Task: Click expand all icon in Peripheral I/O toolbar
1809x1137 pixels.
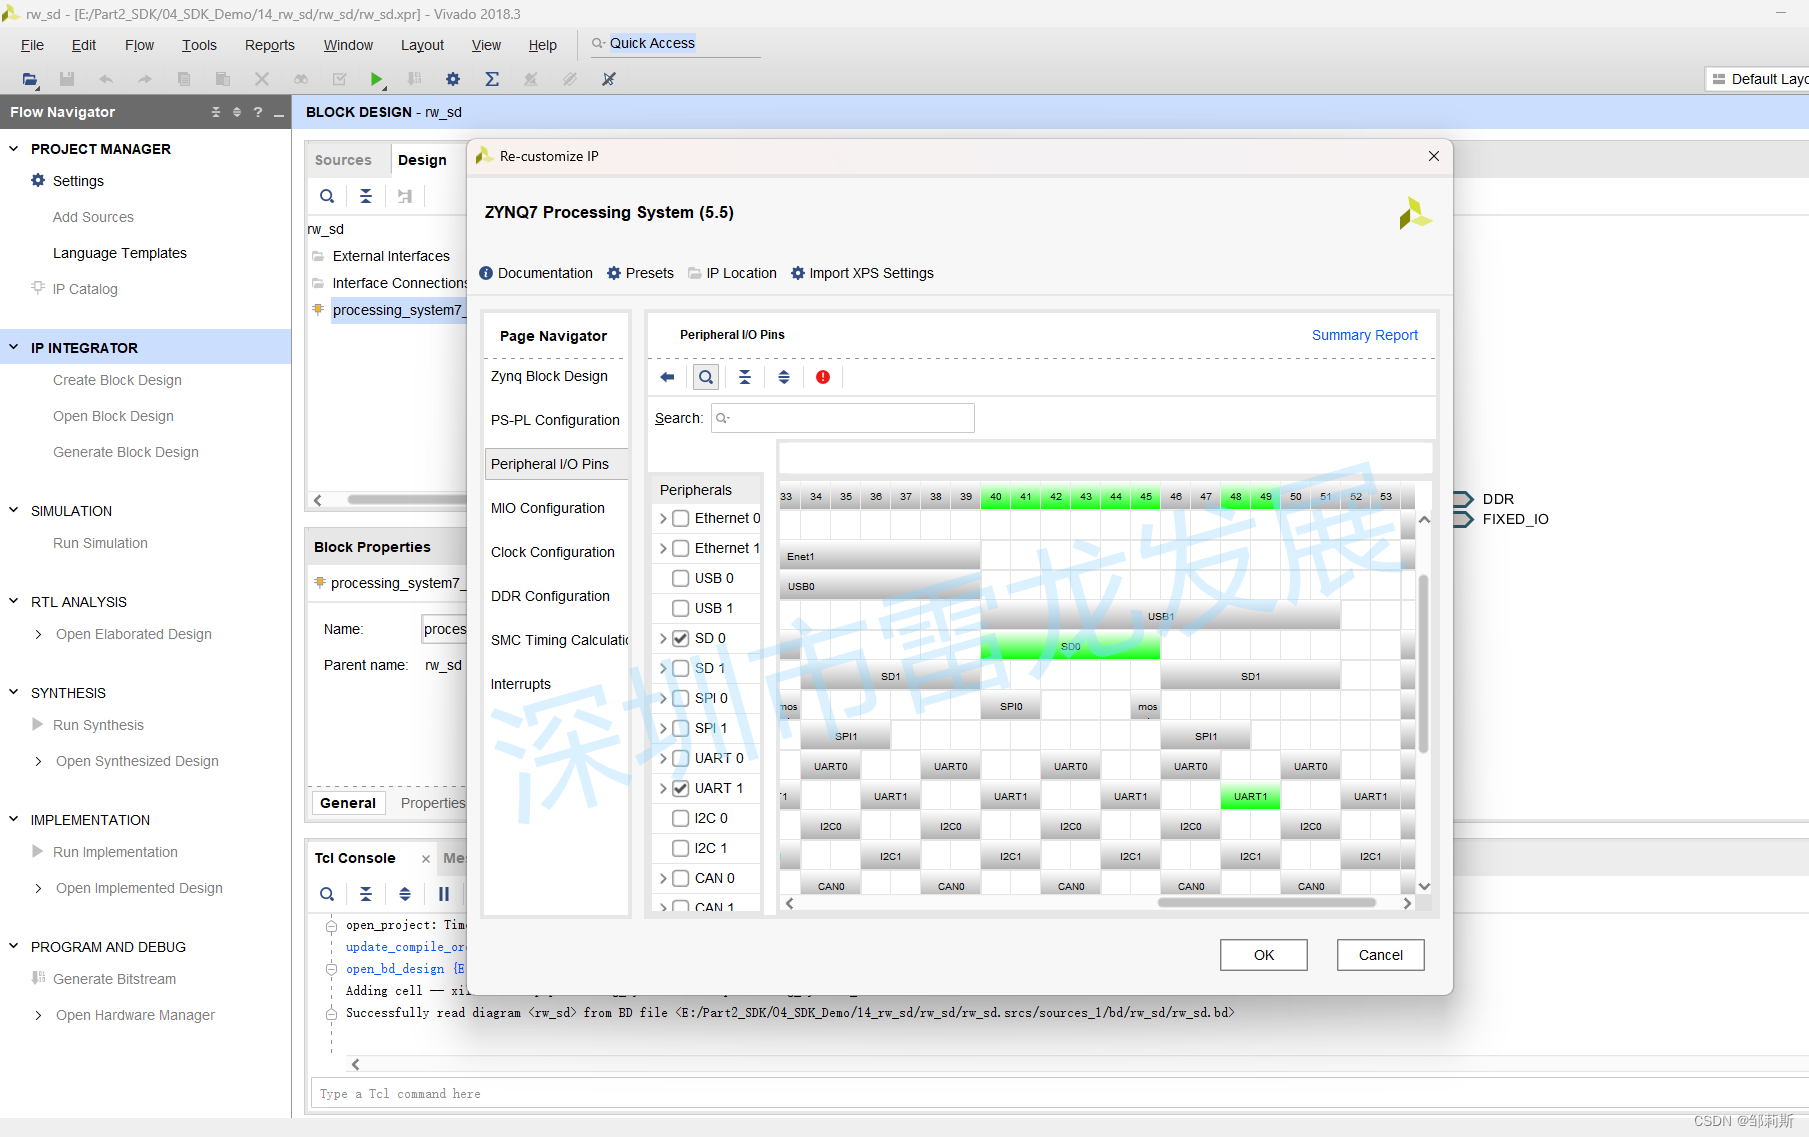Action: click(784, 377)
